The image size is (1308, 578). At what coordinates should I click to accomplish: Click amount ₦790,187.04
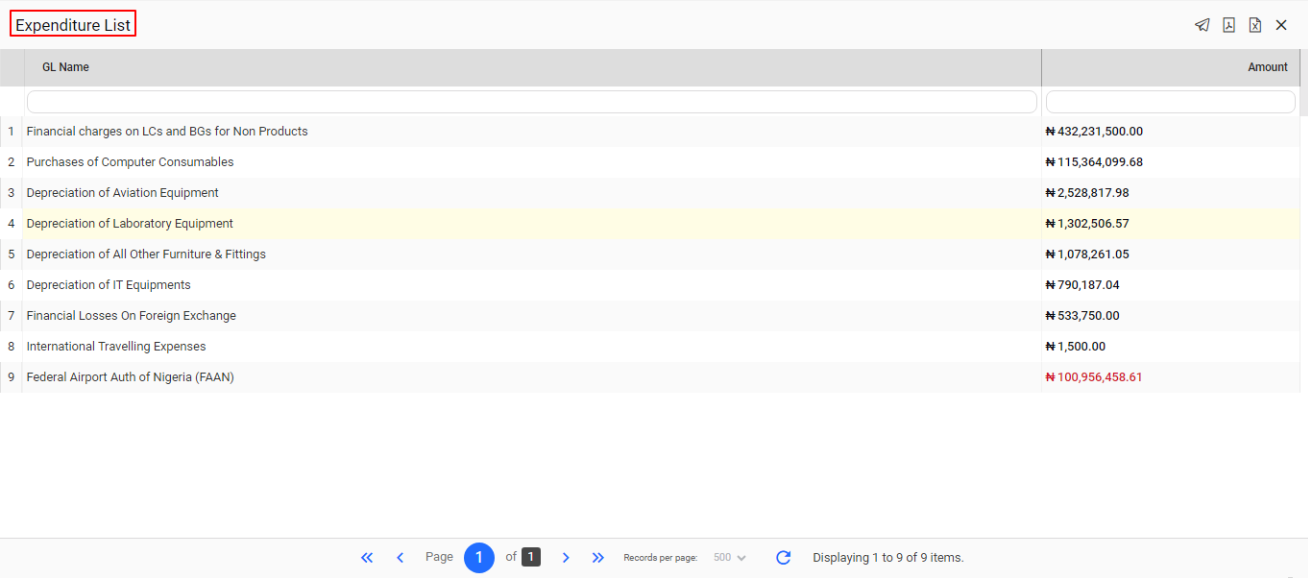point(1082,285)
